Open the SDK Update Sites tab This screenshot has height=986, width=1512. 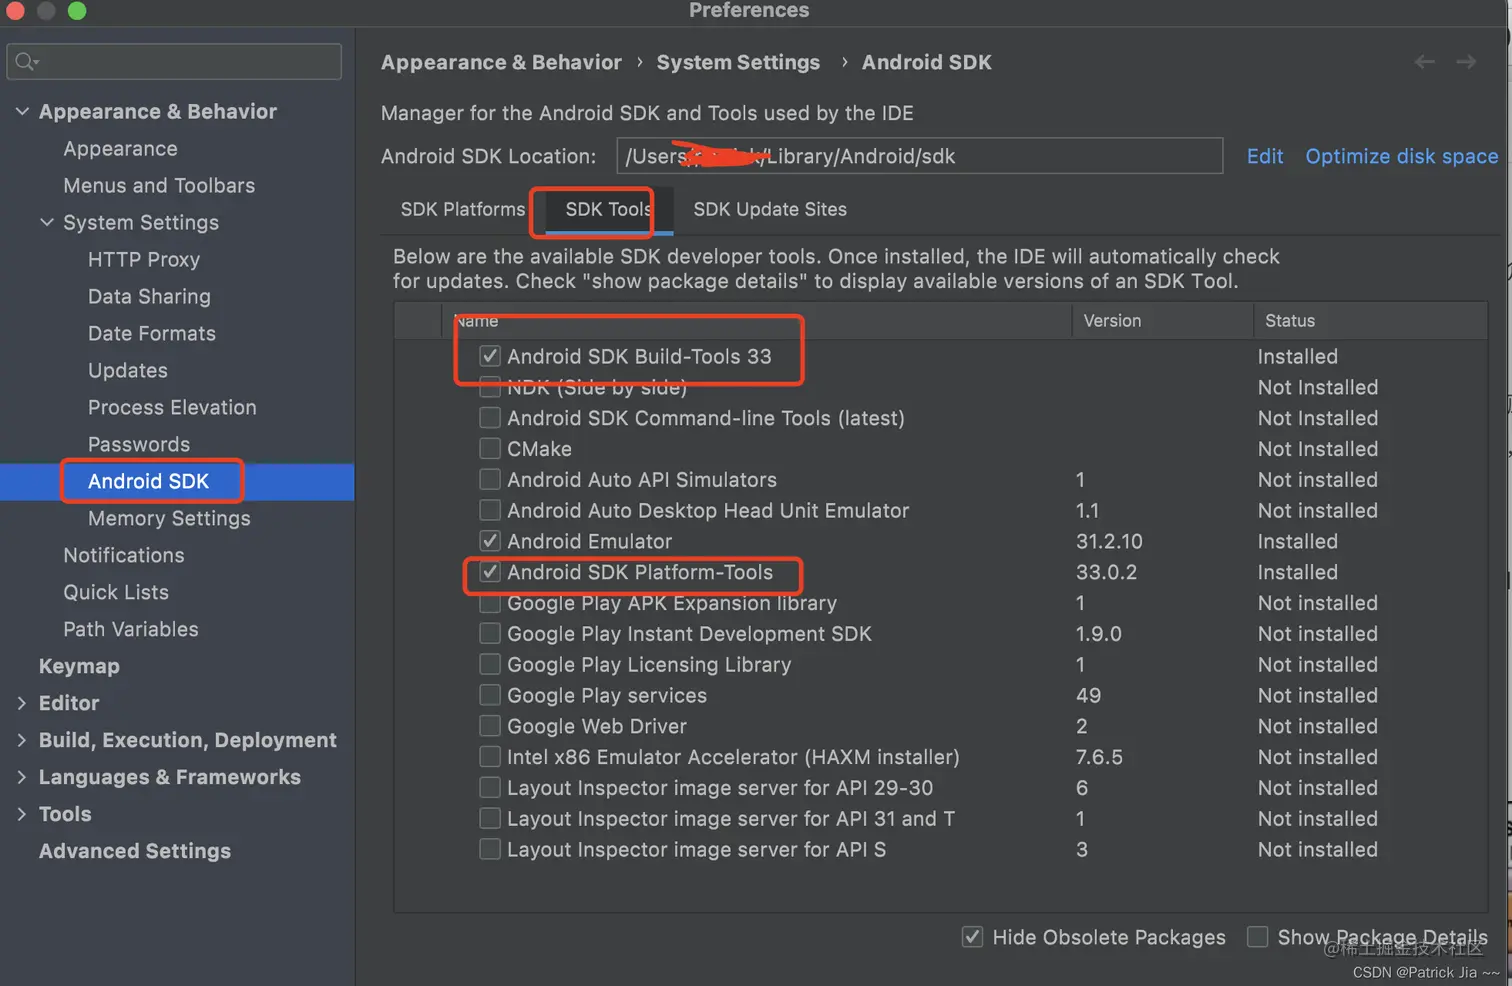(769, 209)
